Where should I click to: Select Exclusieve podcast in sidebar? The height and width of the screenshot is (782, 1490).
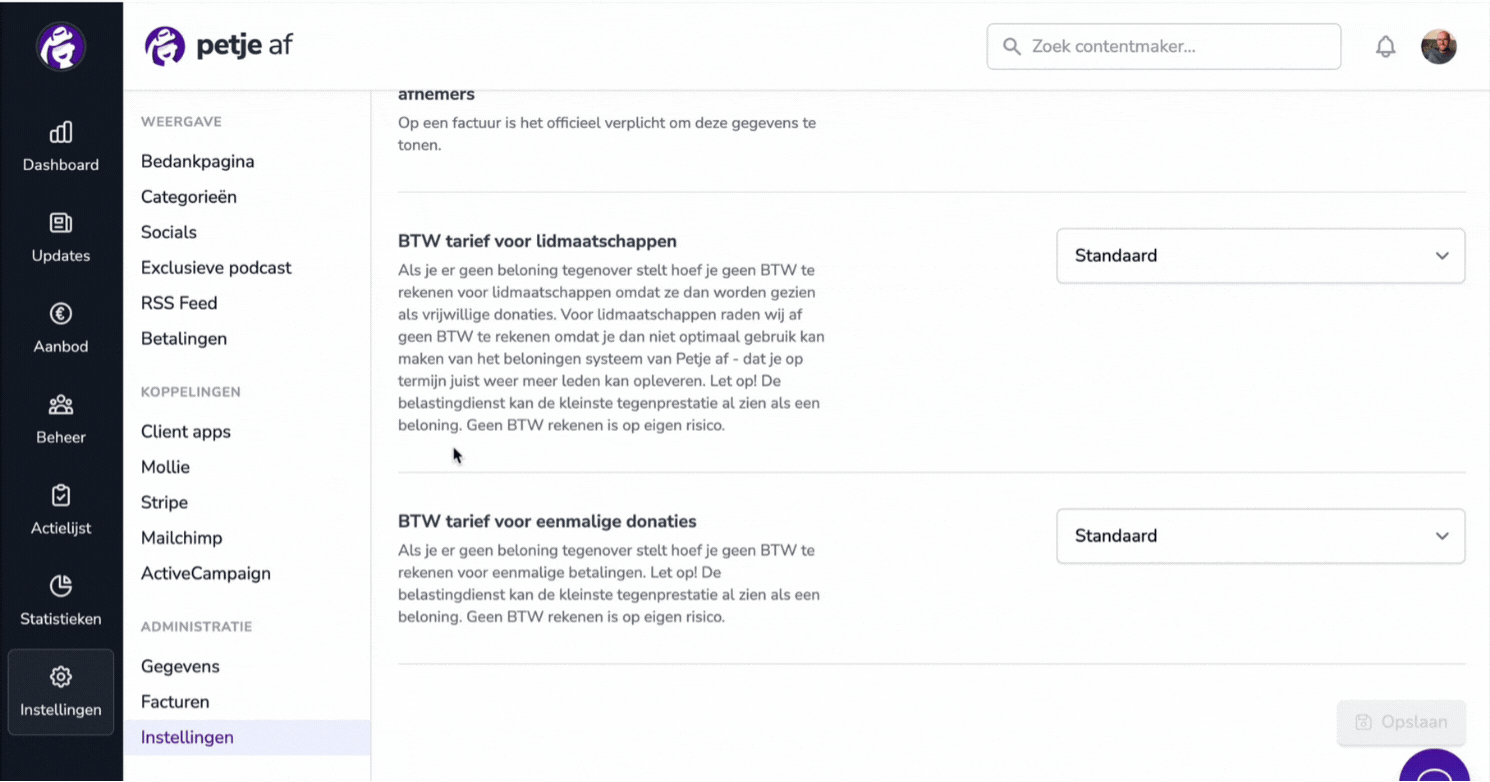pos(216,268)
